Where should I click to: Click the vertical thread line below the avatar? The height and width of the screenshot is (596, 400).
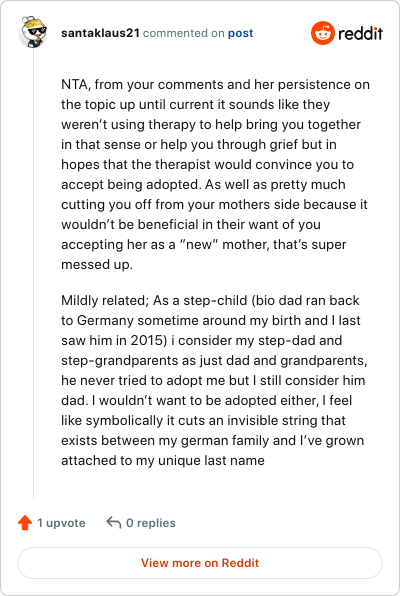click(33, 274)
